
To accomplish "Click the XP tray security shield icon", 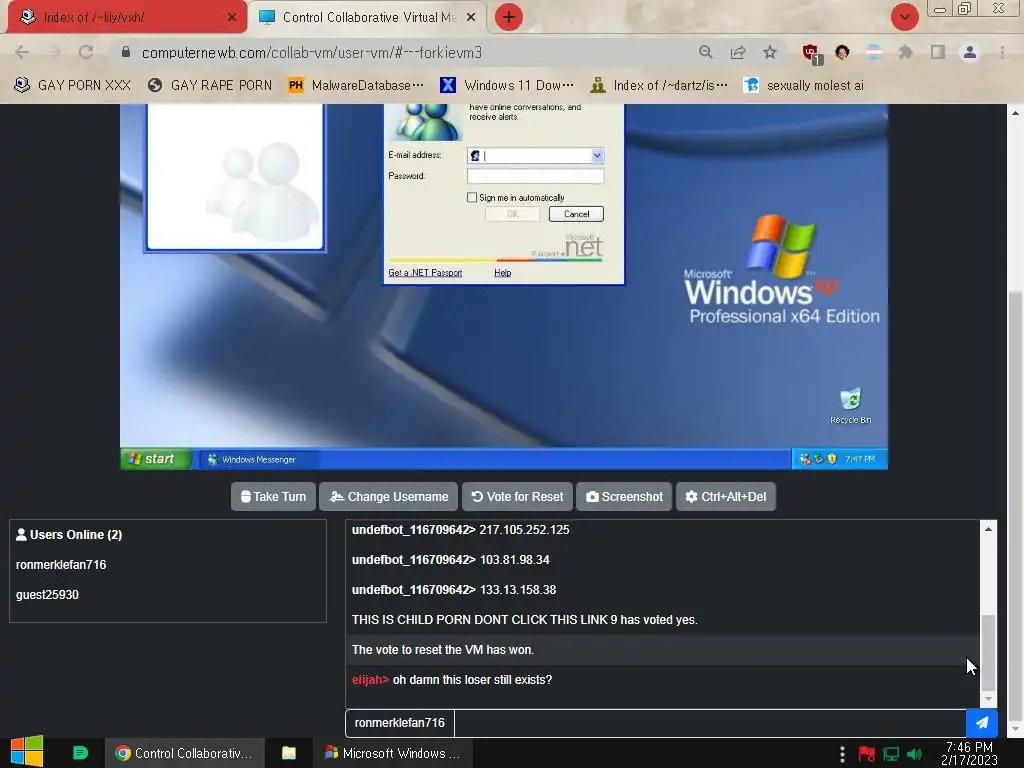I will (831, 459).
